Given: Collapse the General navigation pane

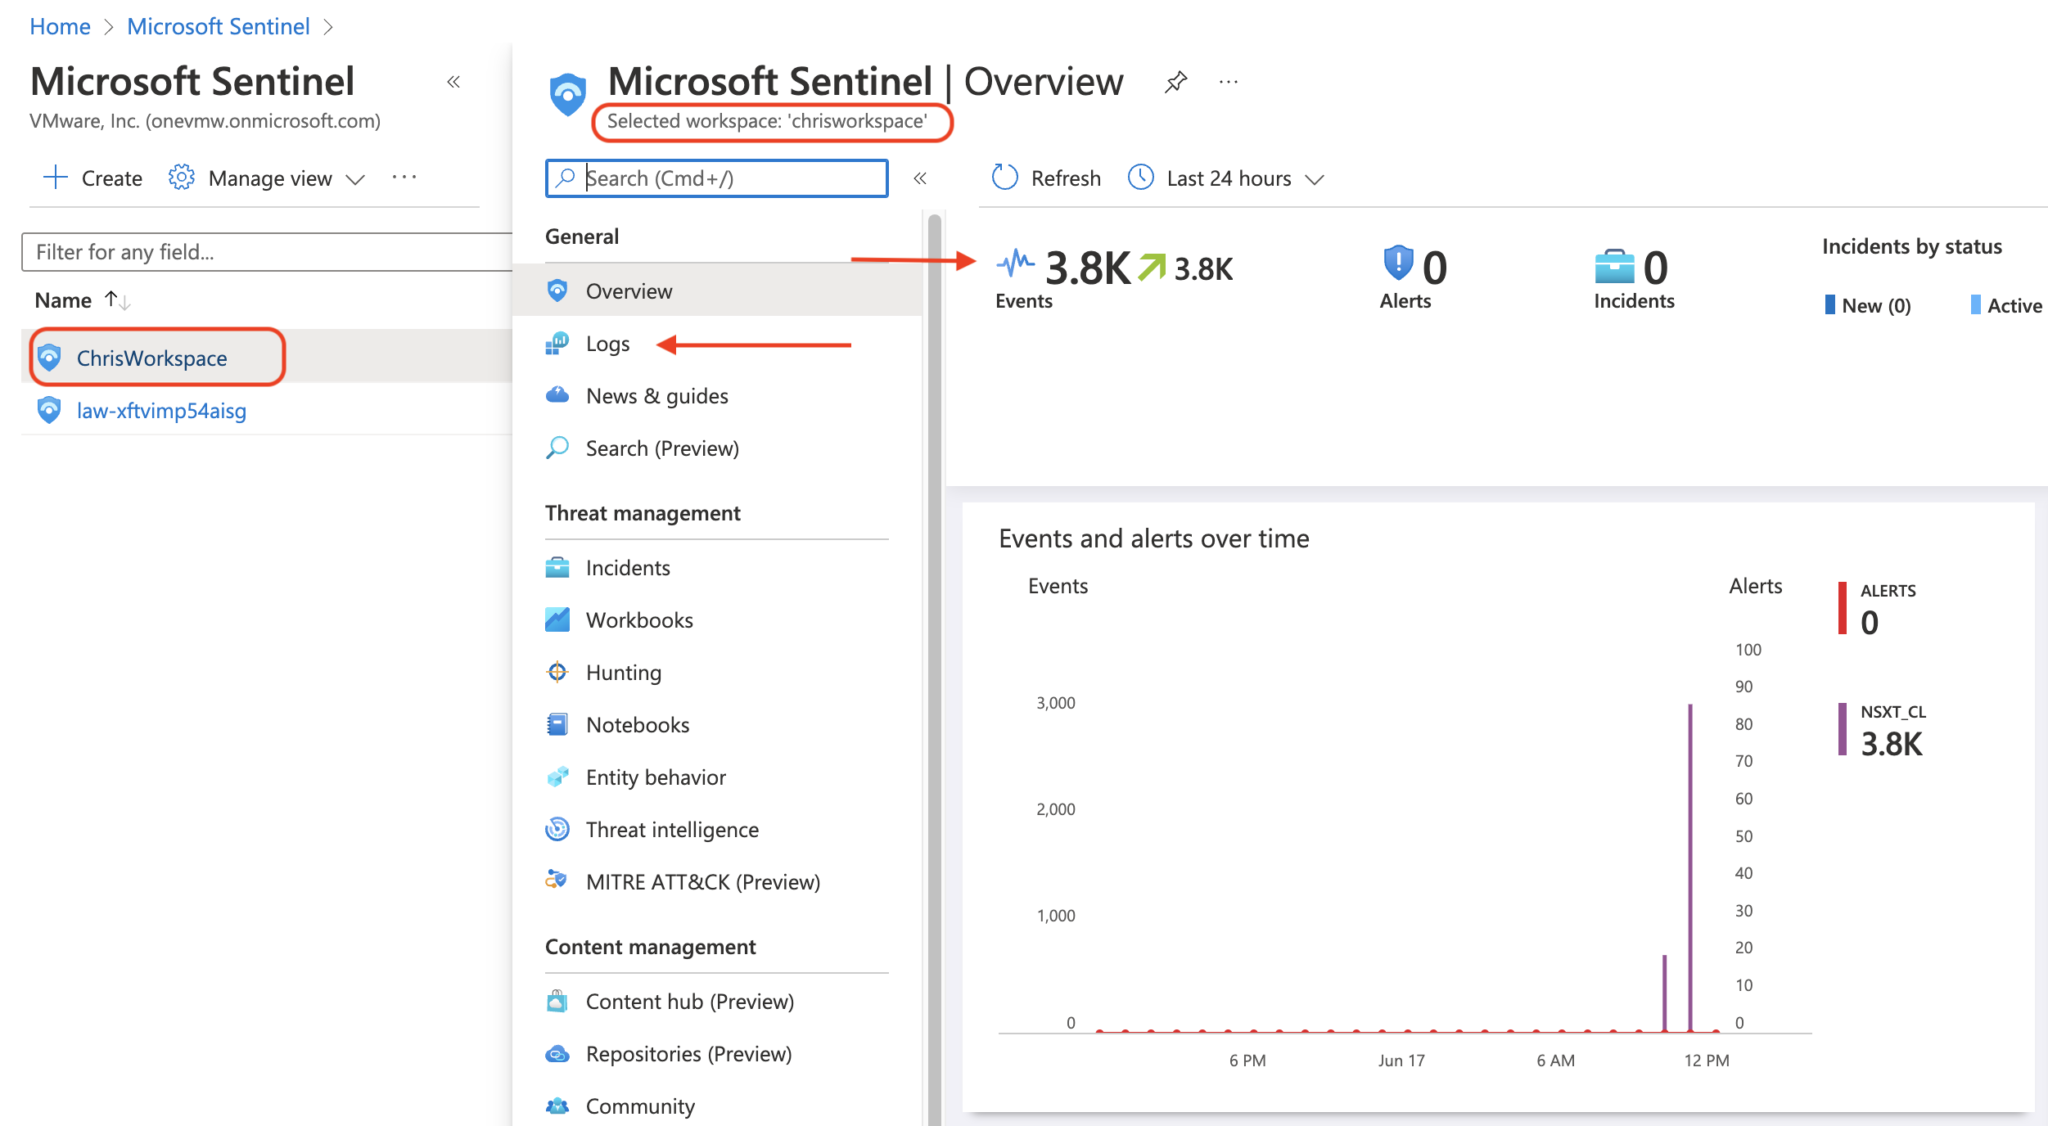Looking at the screenshot, I should point(920,178).
